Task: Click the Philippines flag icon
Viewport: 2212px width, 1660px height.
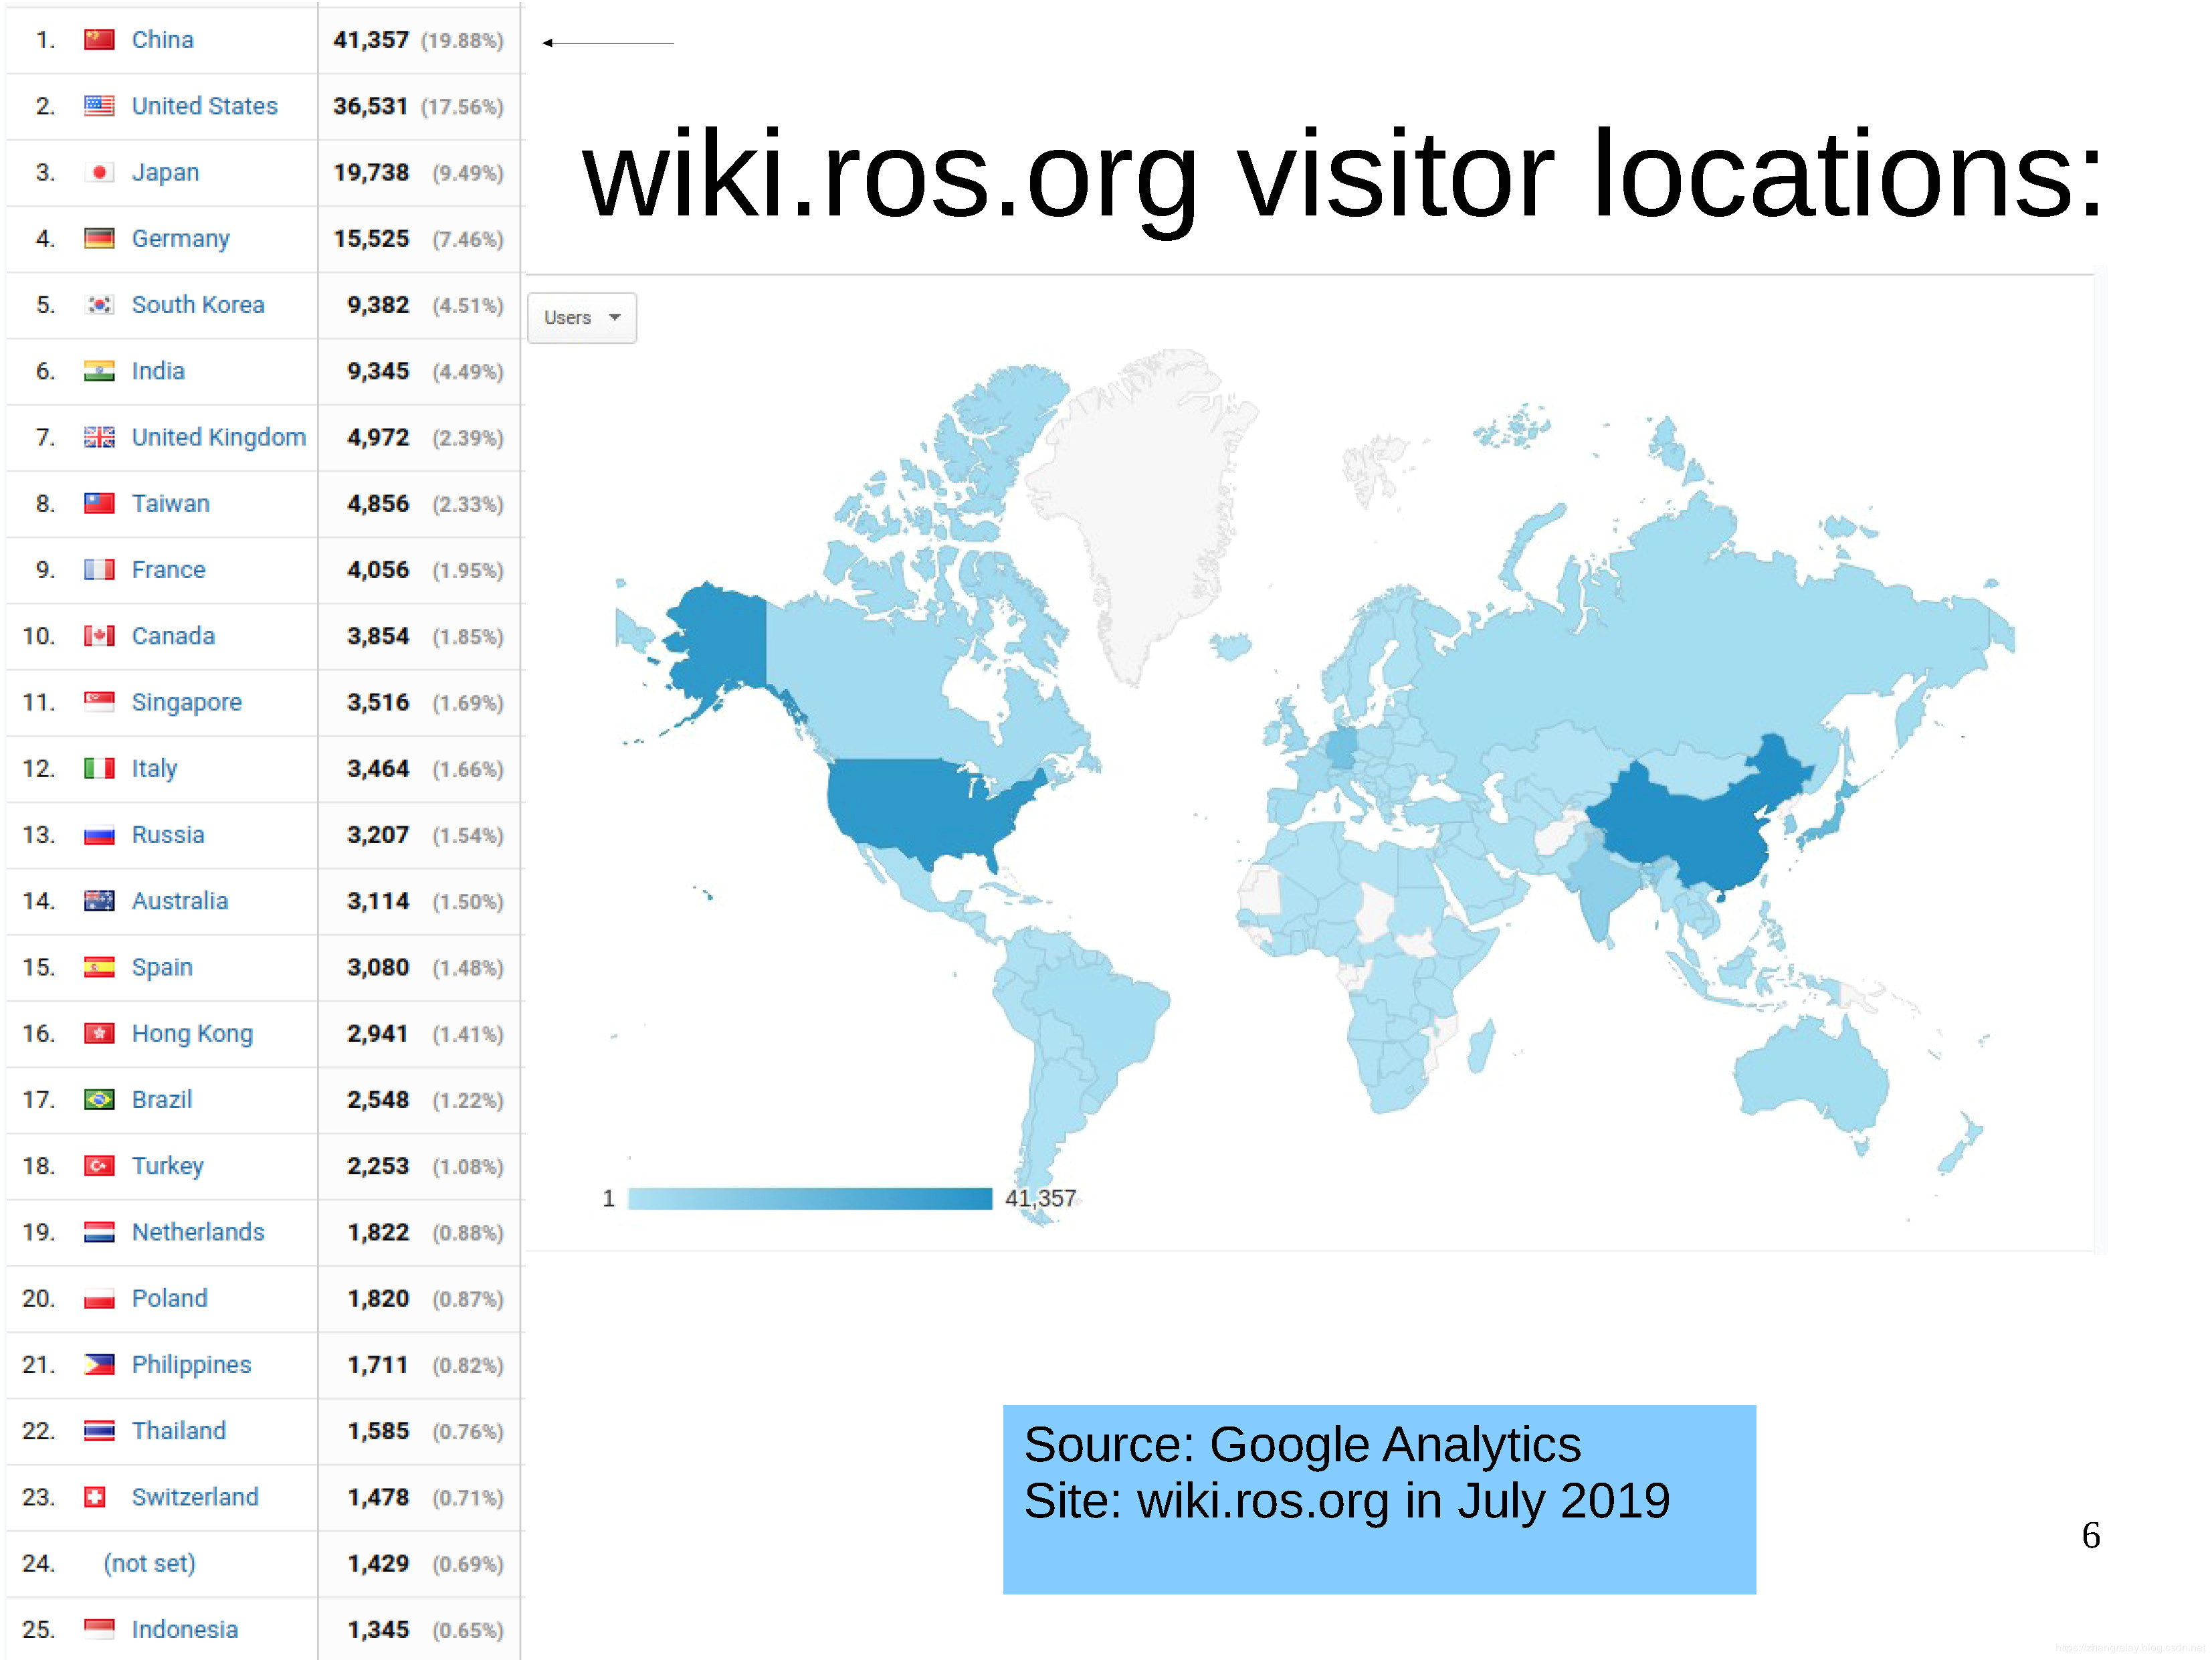Action: (99, 1365)
